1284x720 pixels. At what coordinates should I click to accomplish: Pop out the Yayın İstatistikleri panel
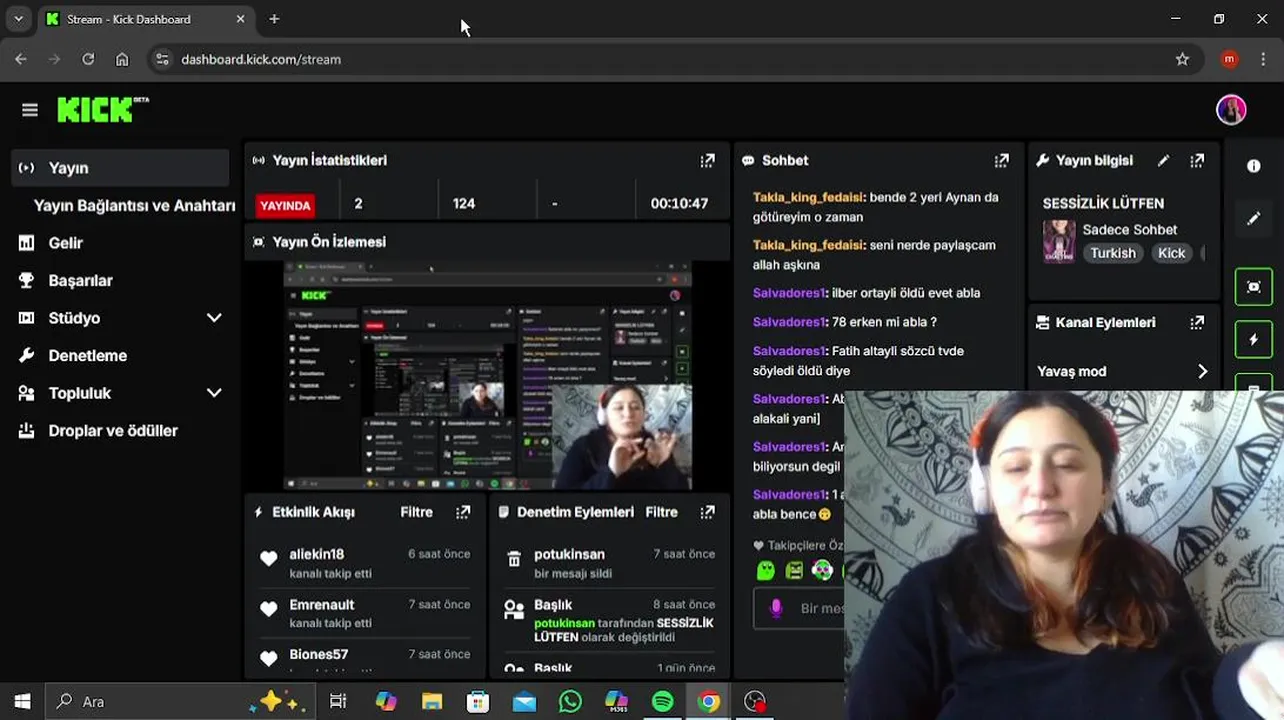707,160
